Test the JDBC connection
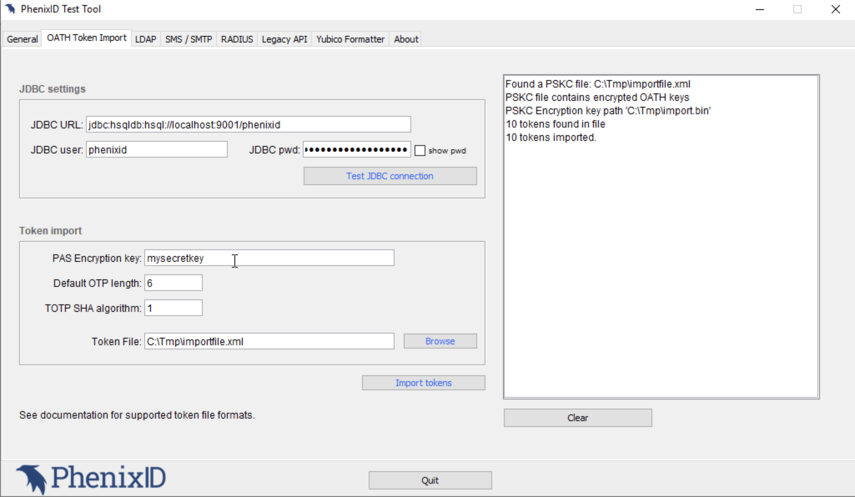Image resolution: width=855 pixels, height=497 pixels. point(390,176)
